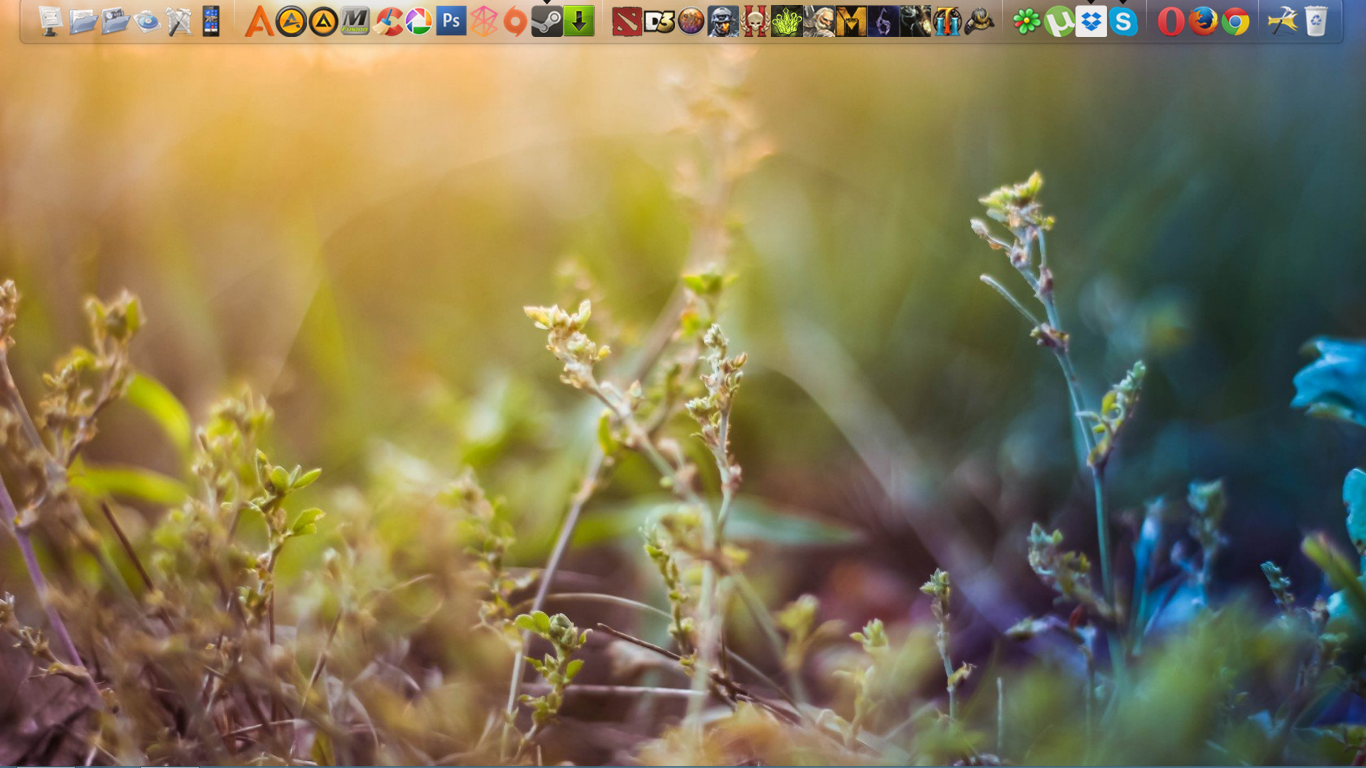Launch the Origin client
This screenshot has height=768, width=1366.
coord(515,21)
